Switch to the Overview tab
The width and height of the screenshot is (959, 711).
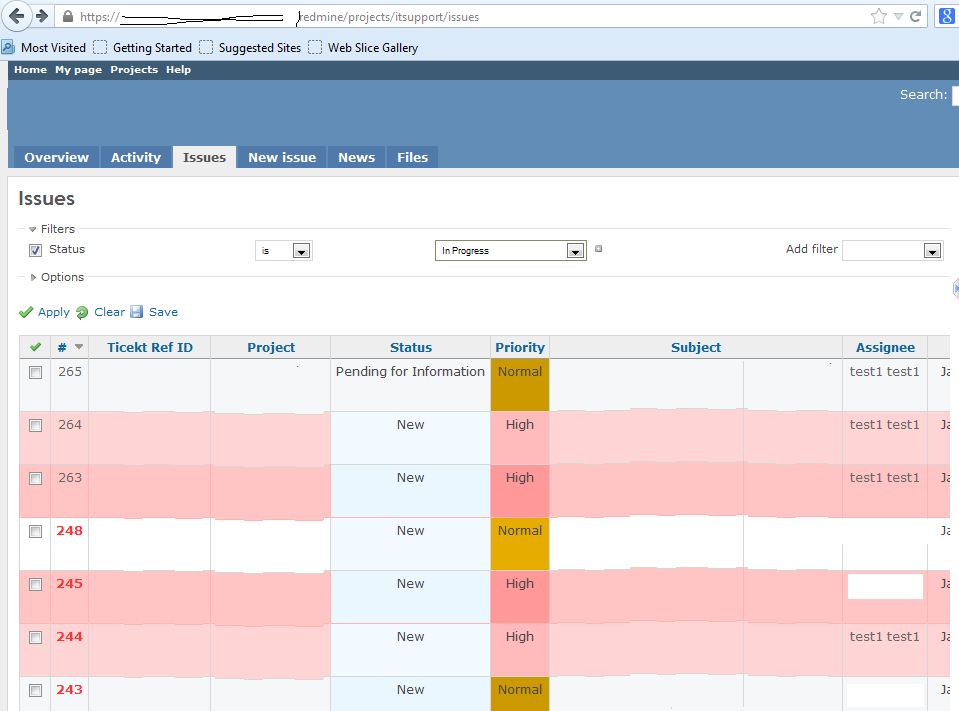point(56,157)
